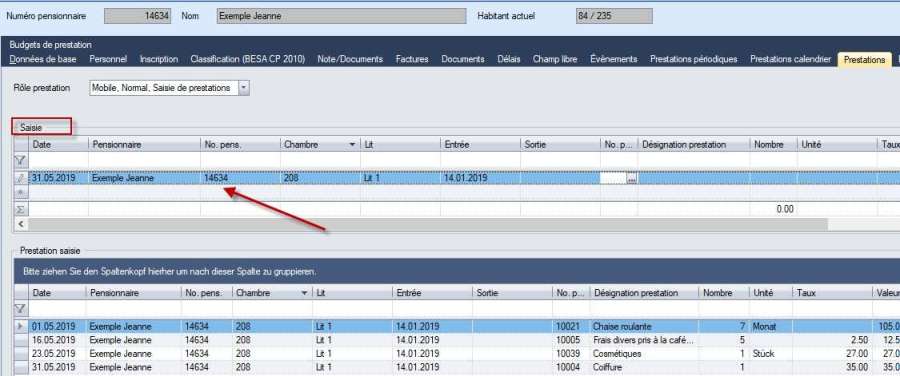Open the Données de base tab

click(x=43, y=59)
